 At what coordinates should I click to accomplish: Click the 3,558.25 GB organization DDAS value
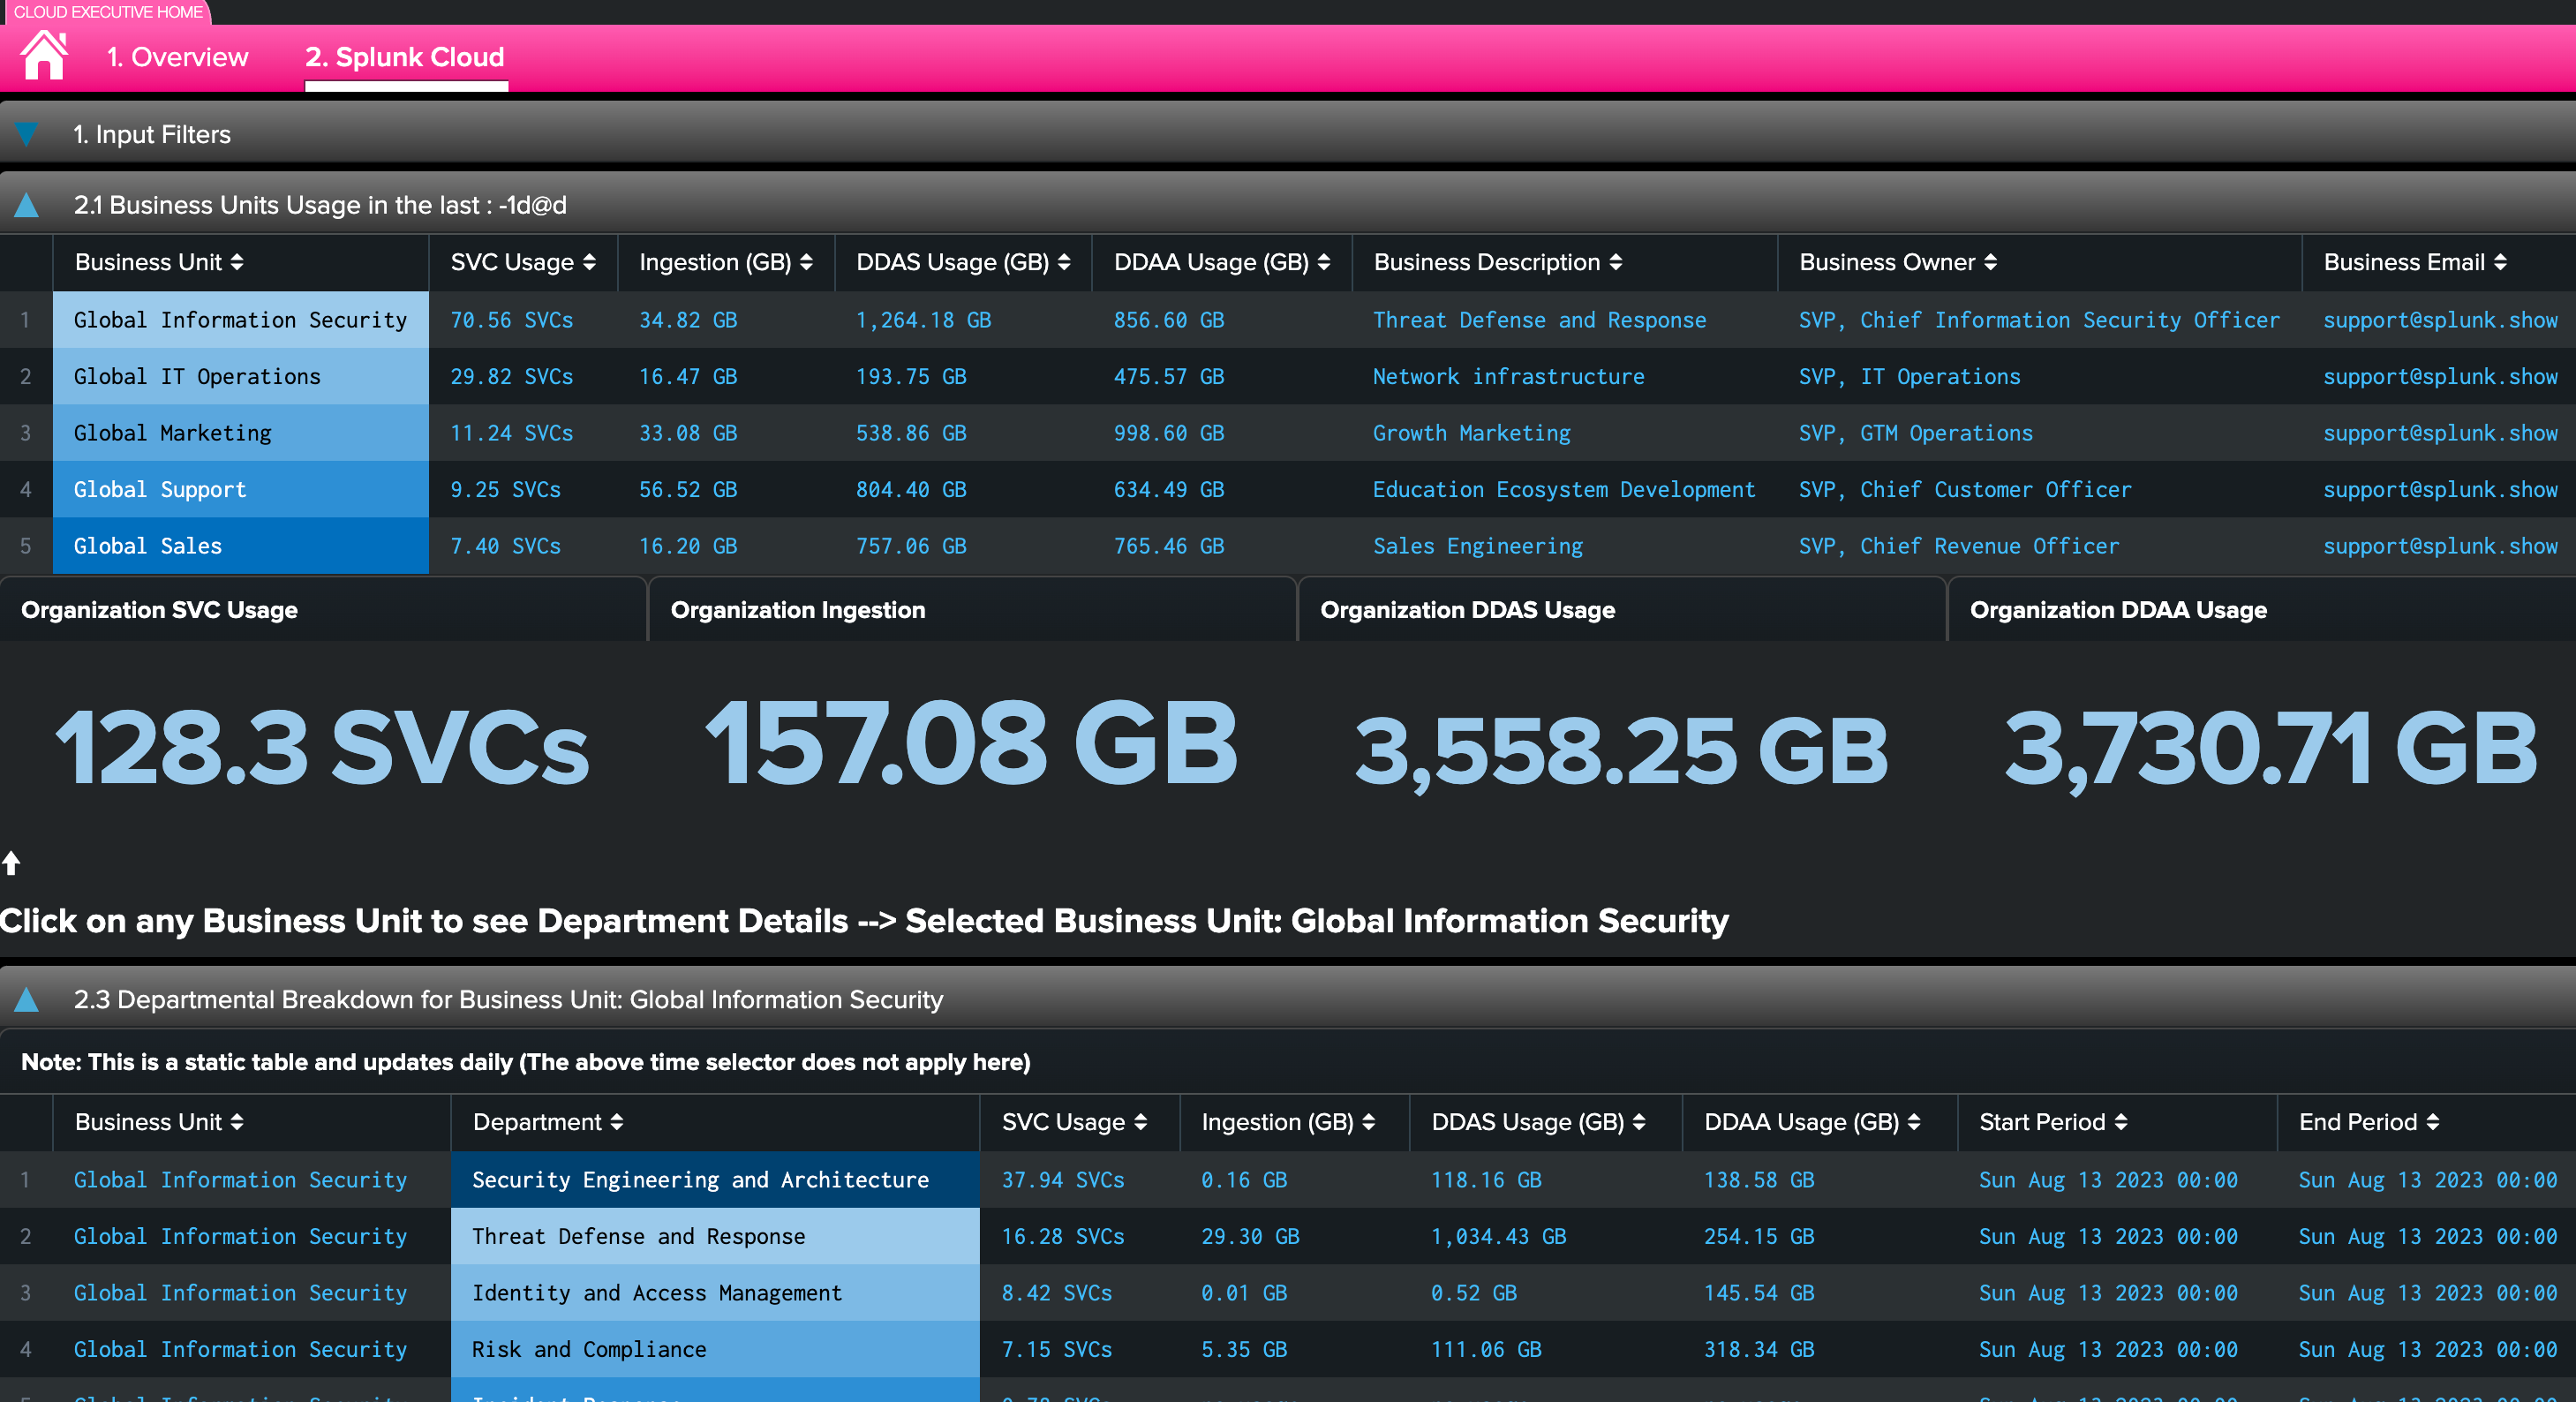pos(1621,752)
